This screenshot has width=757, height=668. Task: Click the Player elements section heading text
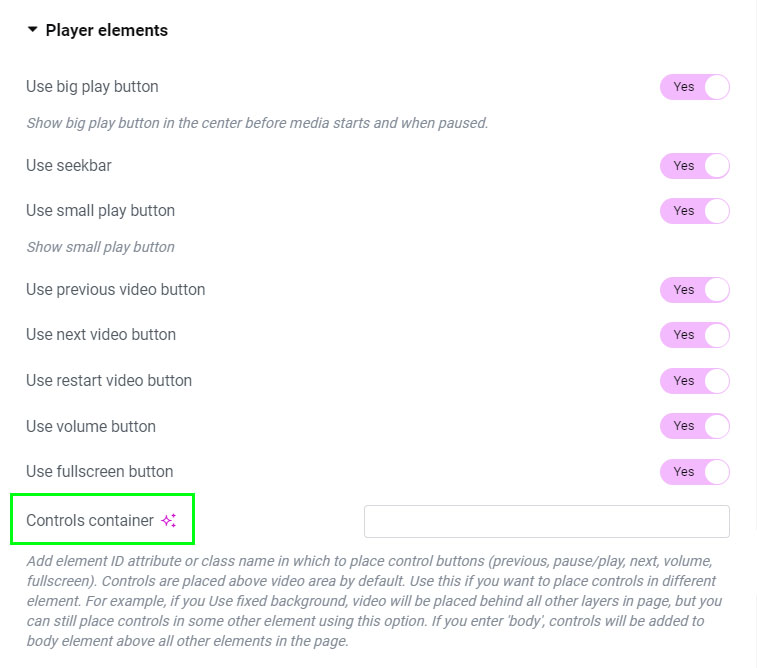(107, 30)
